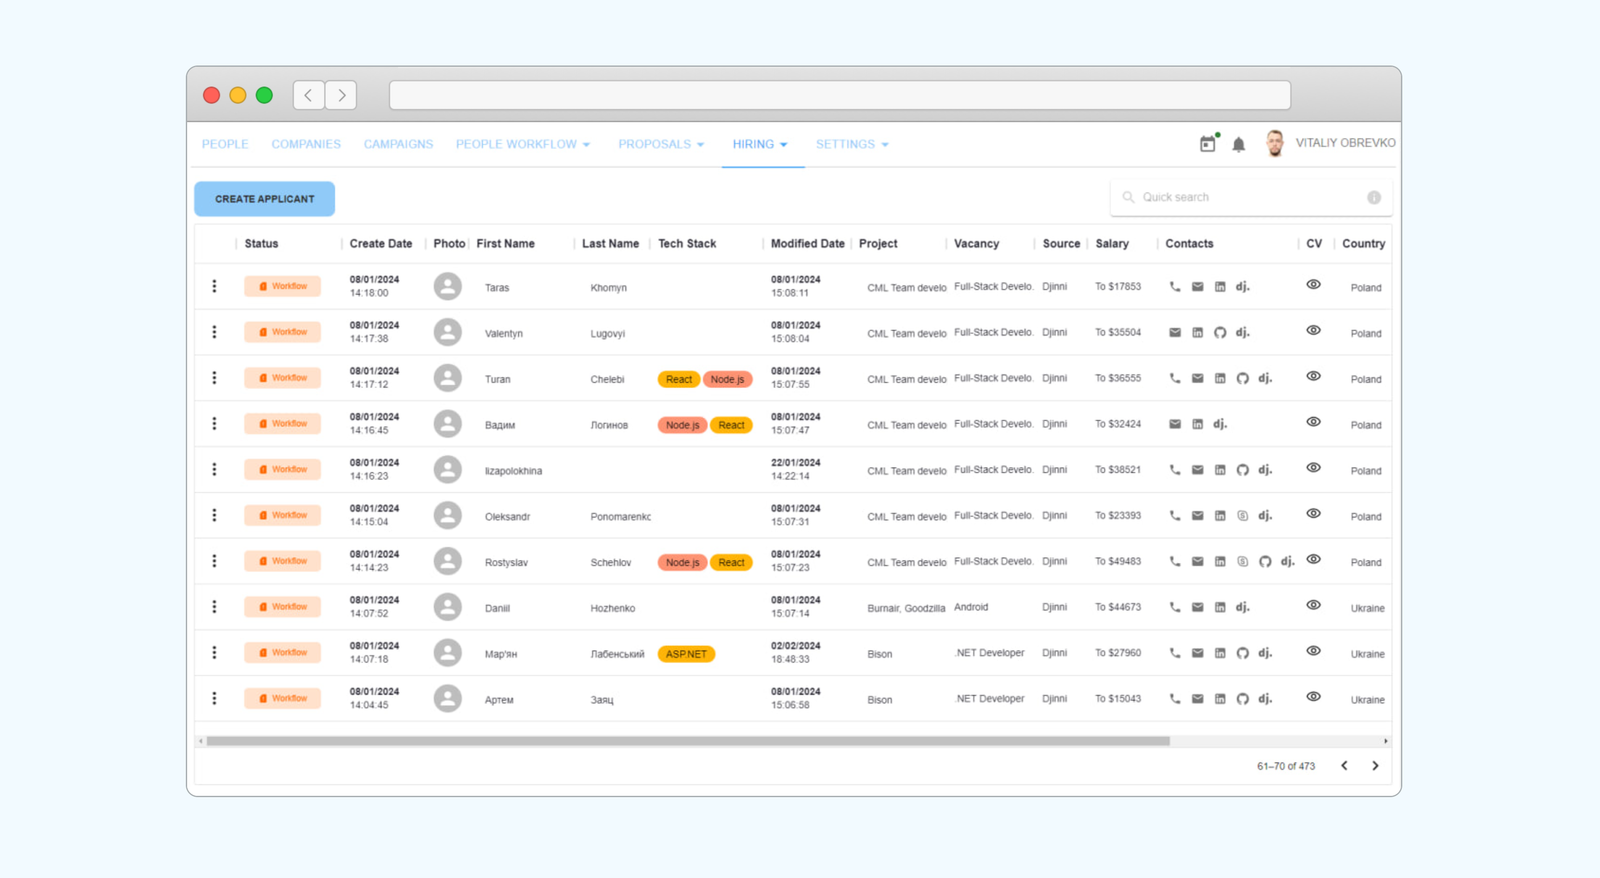Open LinkedIn icon in Turan Chelebi row
1600x878 pixels.
click(x=1220, y=379)
